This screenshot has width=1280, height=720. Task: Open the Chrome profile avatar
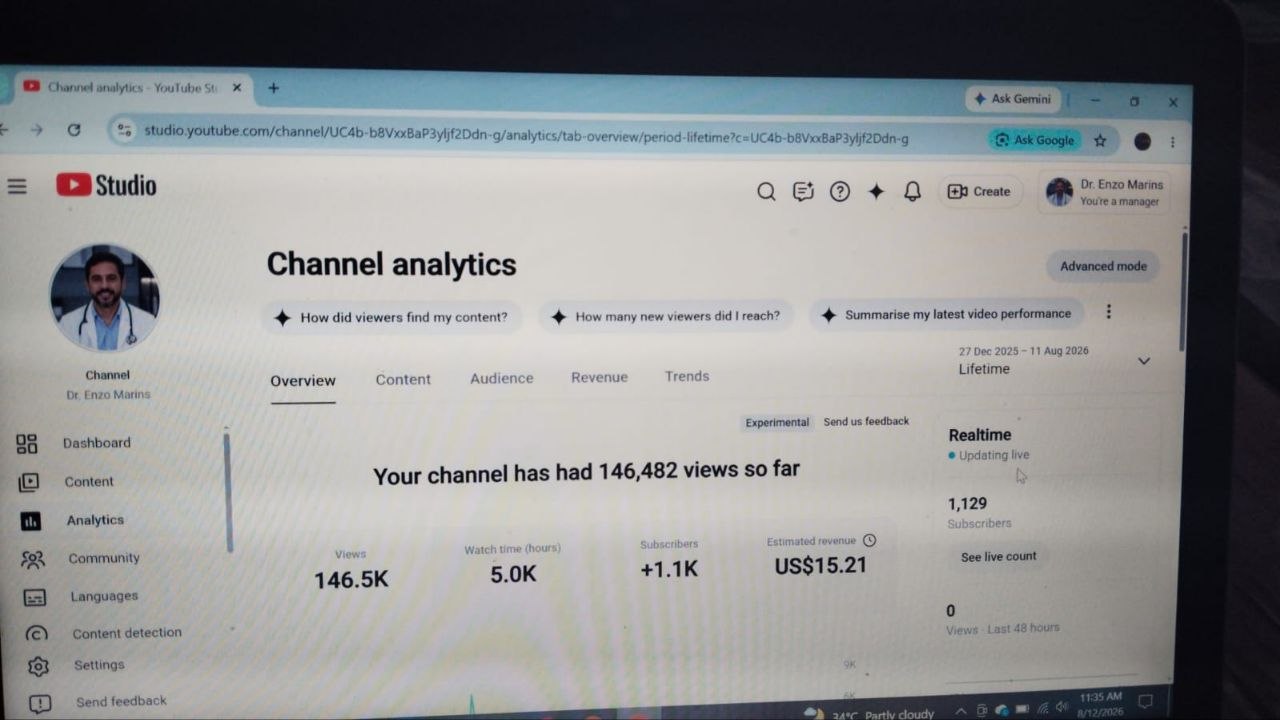[1142, 142]
